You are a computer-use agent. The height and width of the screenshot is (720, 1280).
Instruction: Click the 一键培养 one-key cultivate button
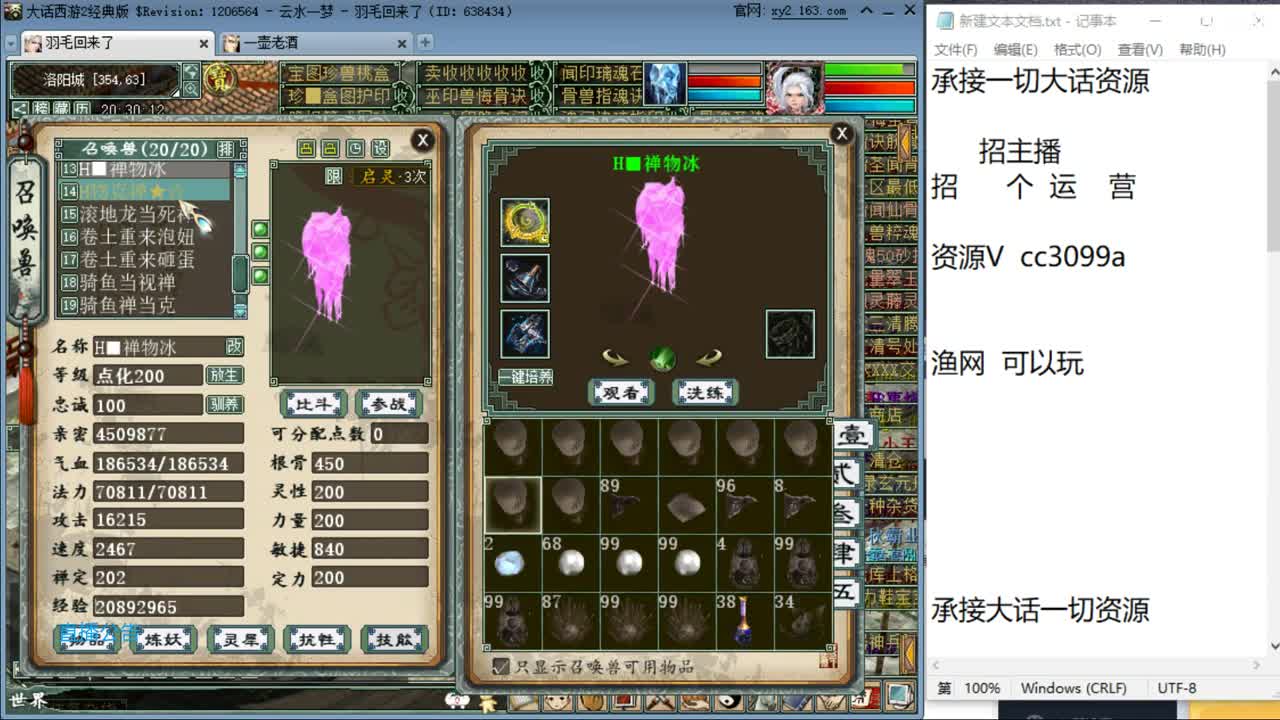coord(525,377)
